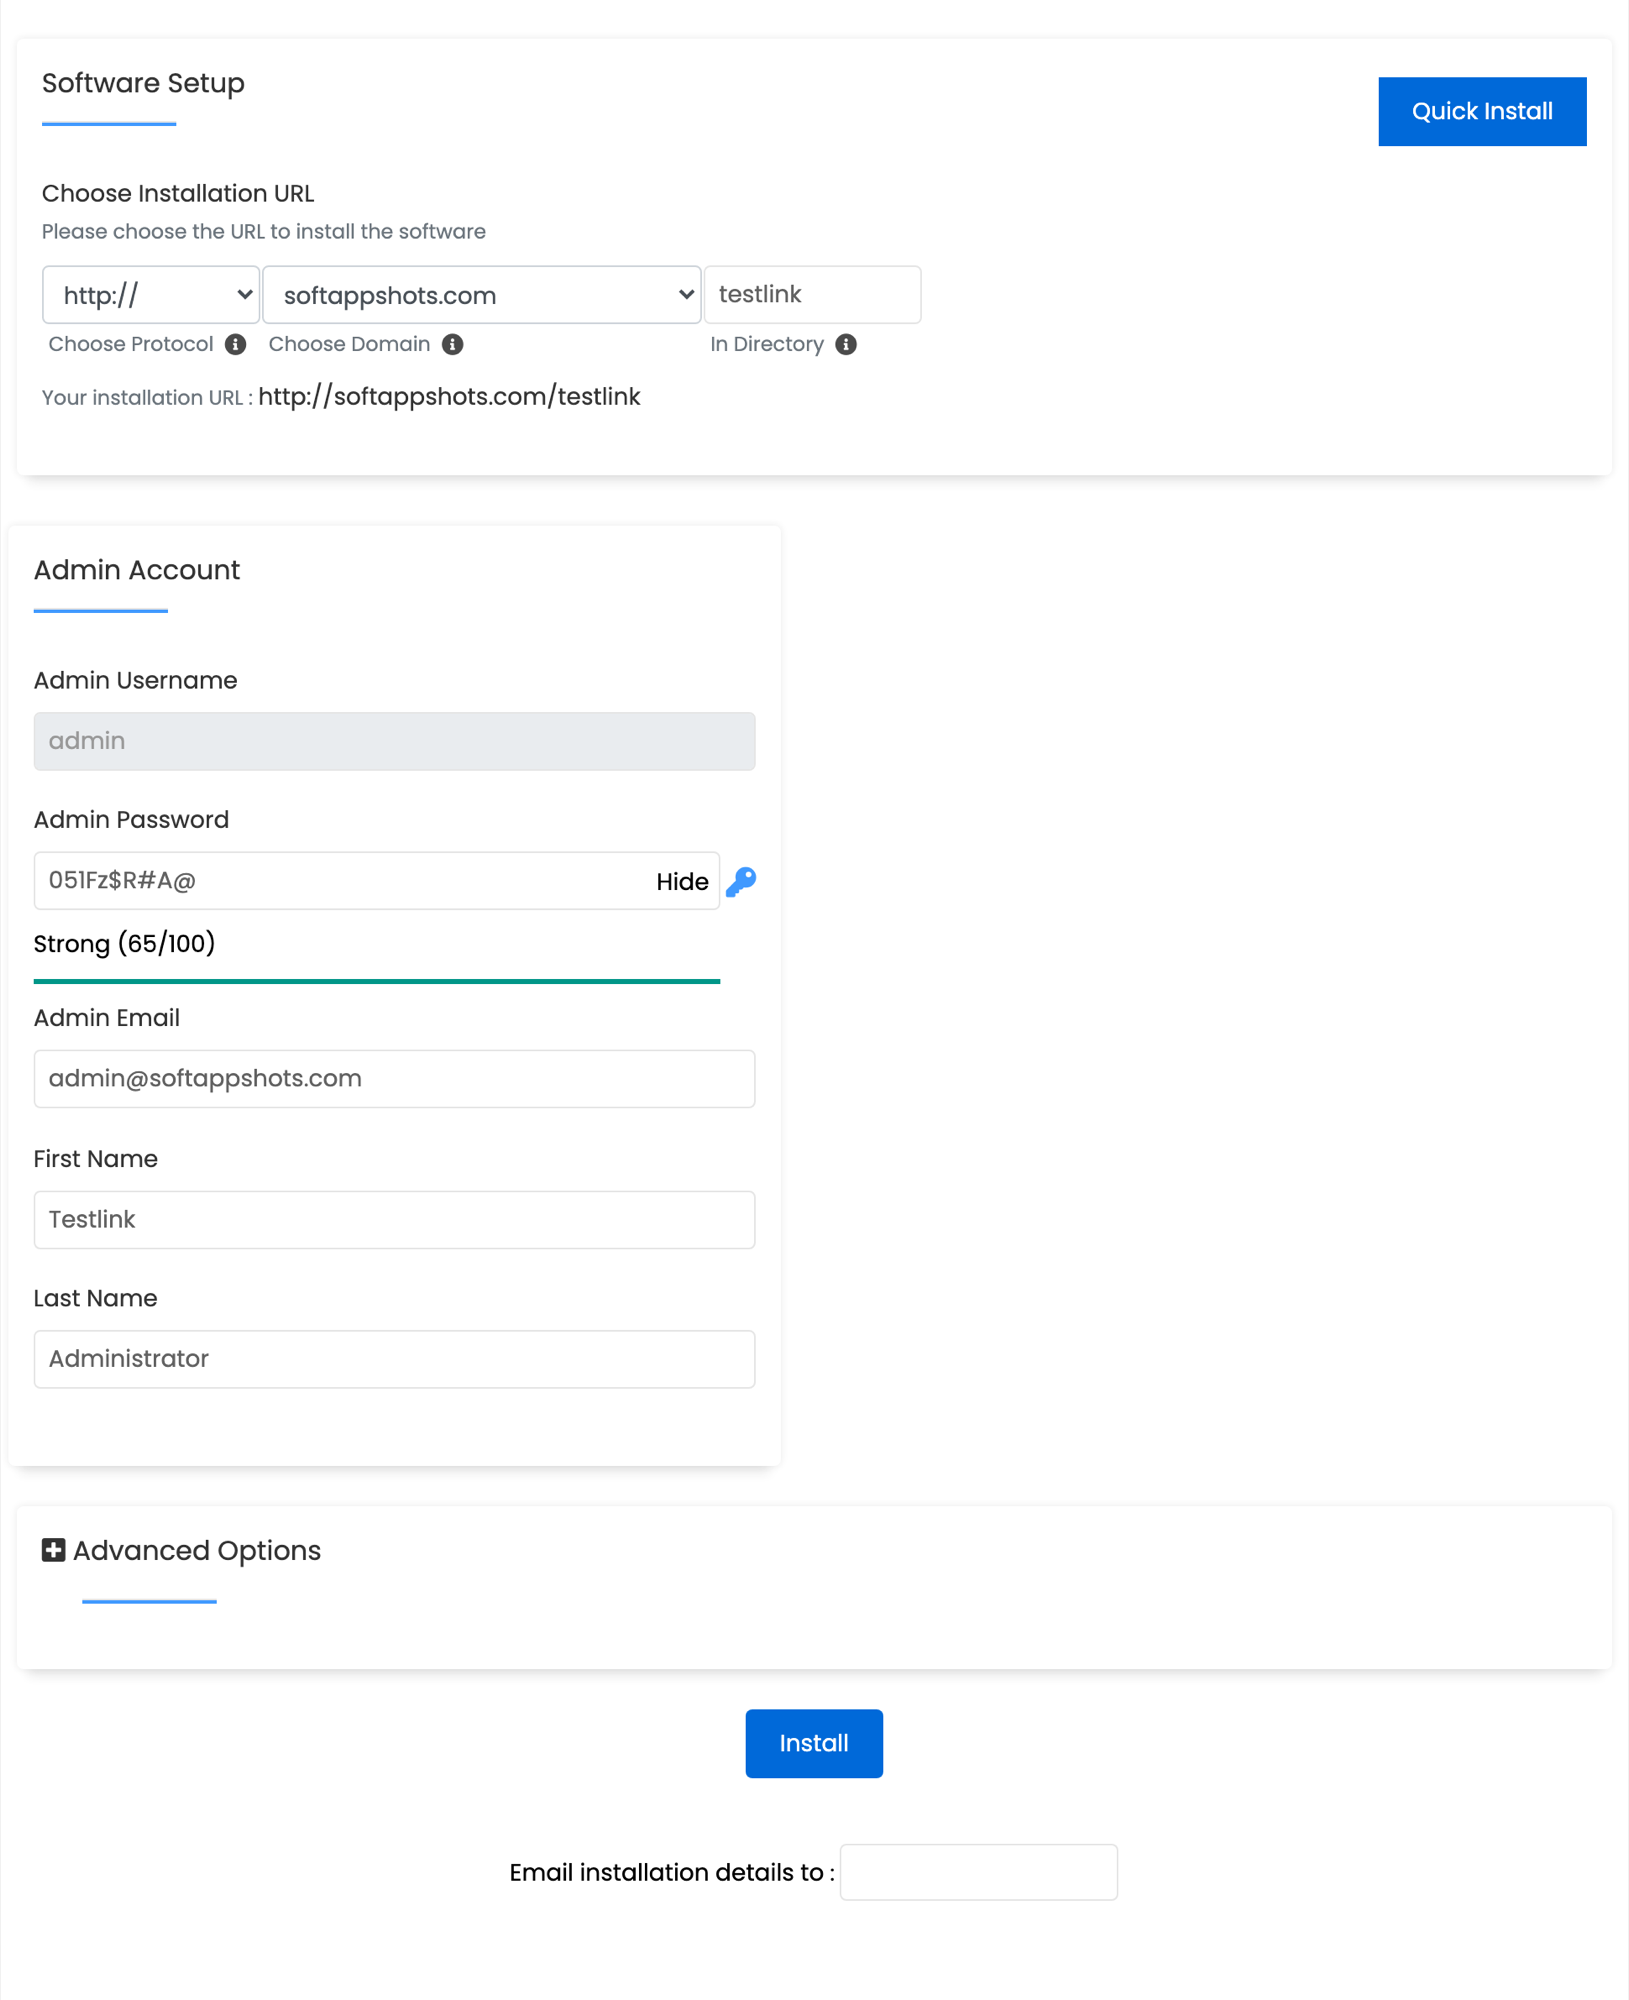The width and height of the screenshot is (1629, 2000).
Task: Click the Email installation details input box
Action: click(978, 1871)
